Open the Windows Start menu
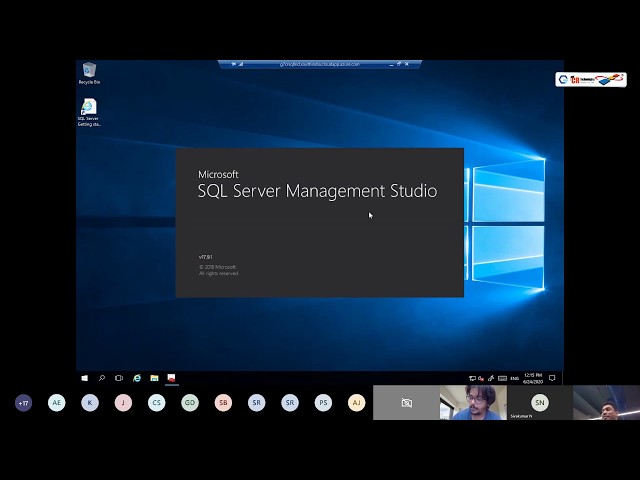 (x=84, y=378)
